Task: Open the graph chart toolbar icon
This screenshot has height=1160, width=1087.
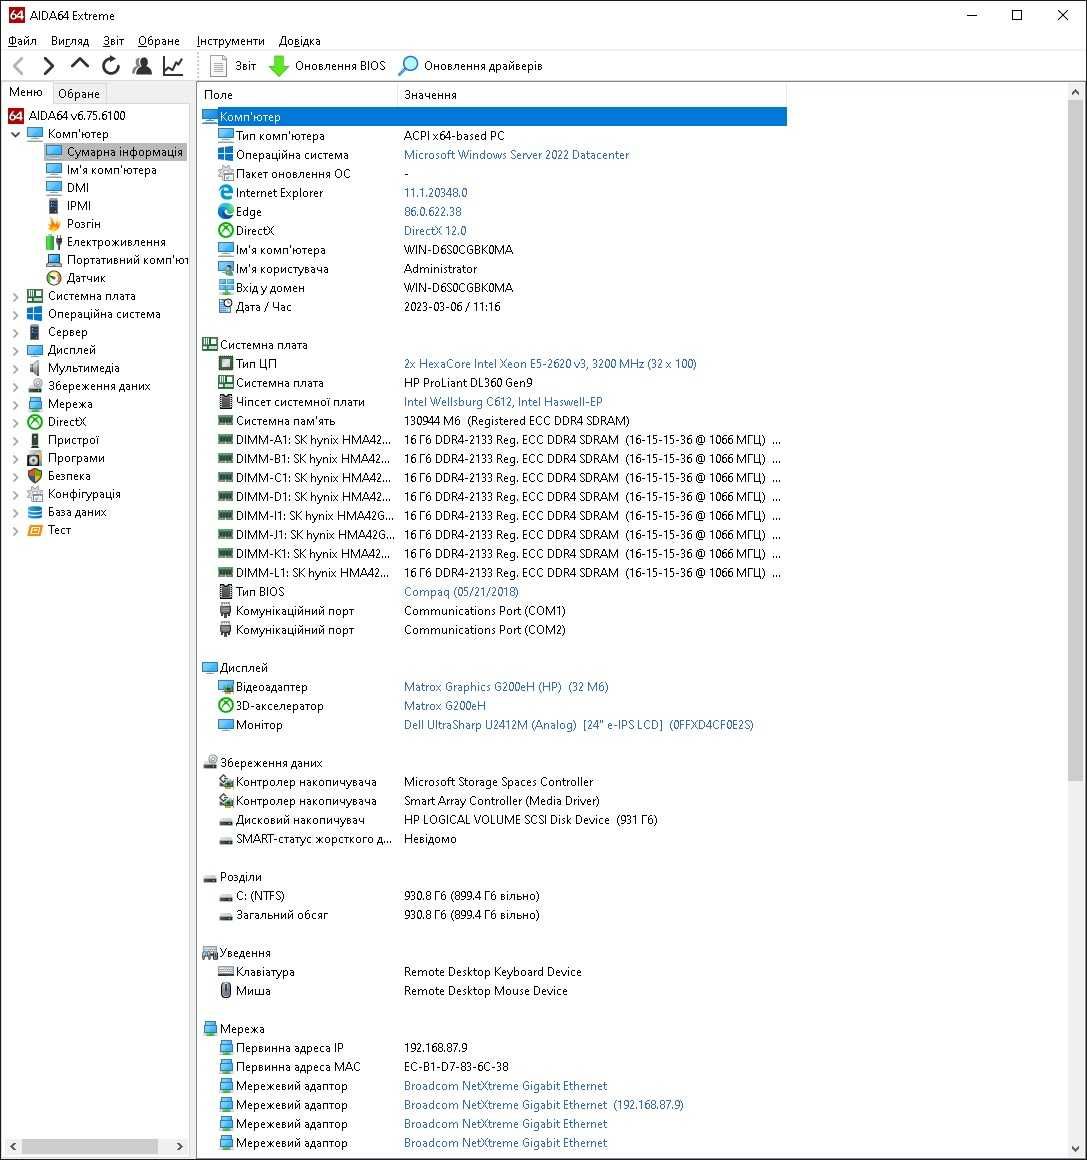Action: click(x=173, y=66)
